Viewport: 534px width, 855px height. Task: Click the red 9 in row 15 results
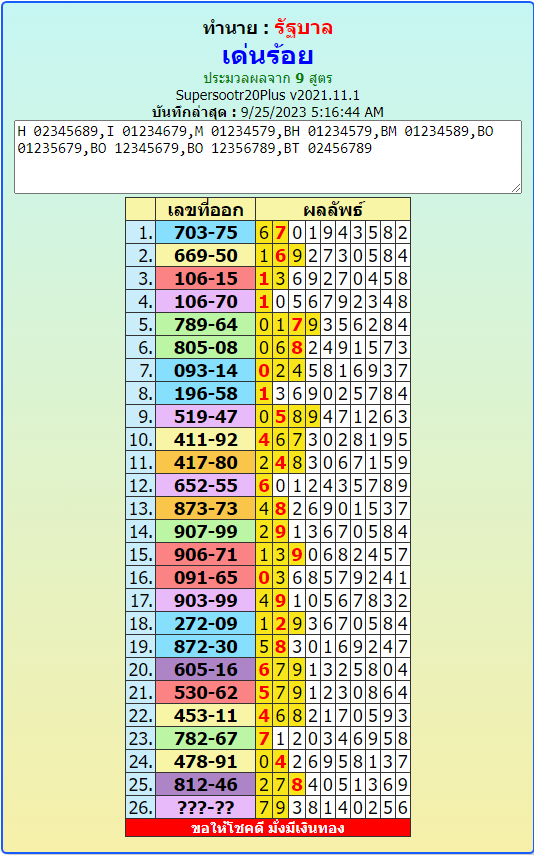(x=296, y=555)
